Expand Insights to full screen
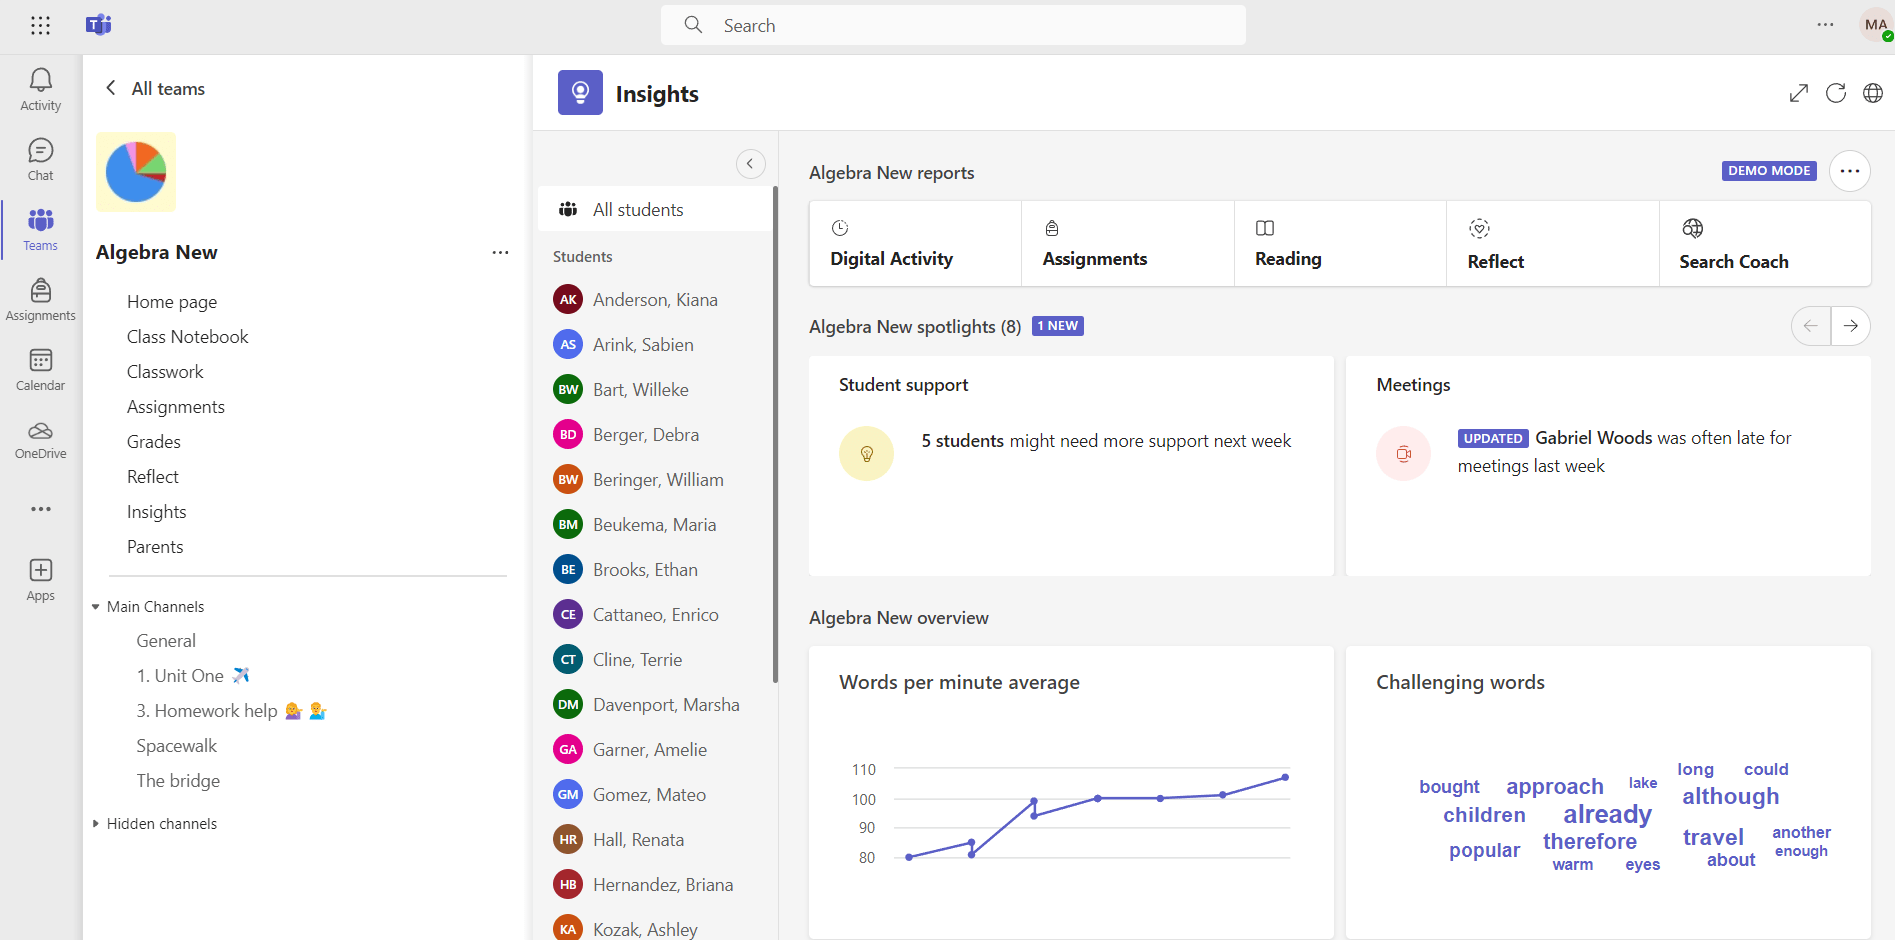 coord(1798,92)
